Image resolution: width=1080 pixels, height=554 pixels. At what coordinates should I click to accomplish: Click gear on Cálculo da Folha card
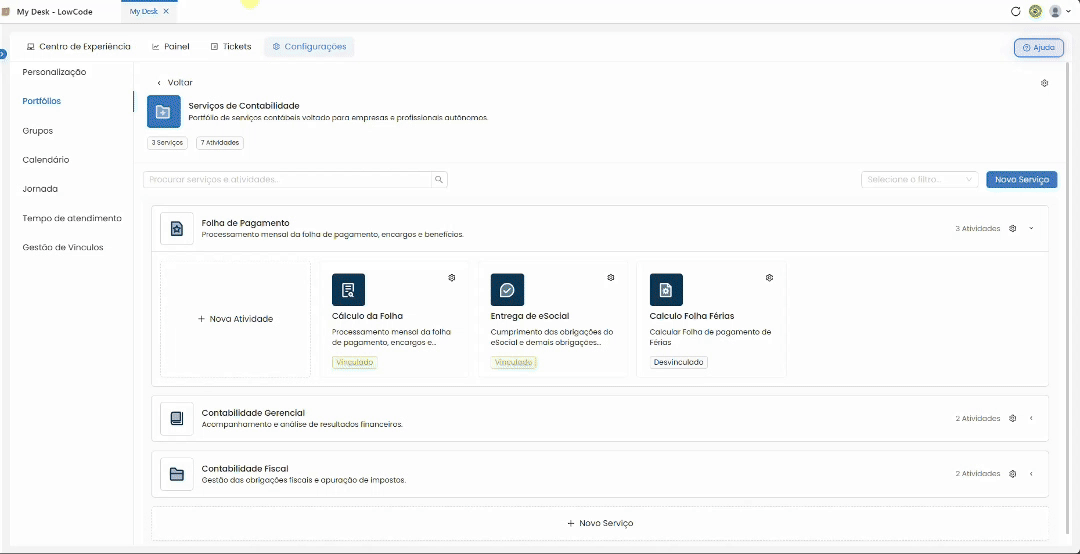coord(452,278)
